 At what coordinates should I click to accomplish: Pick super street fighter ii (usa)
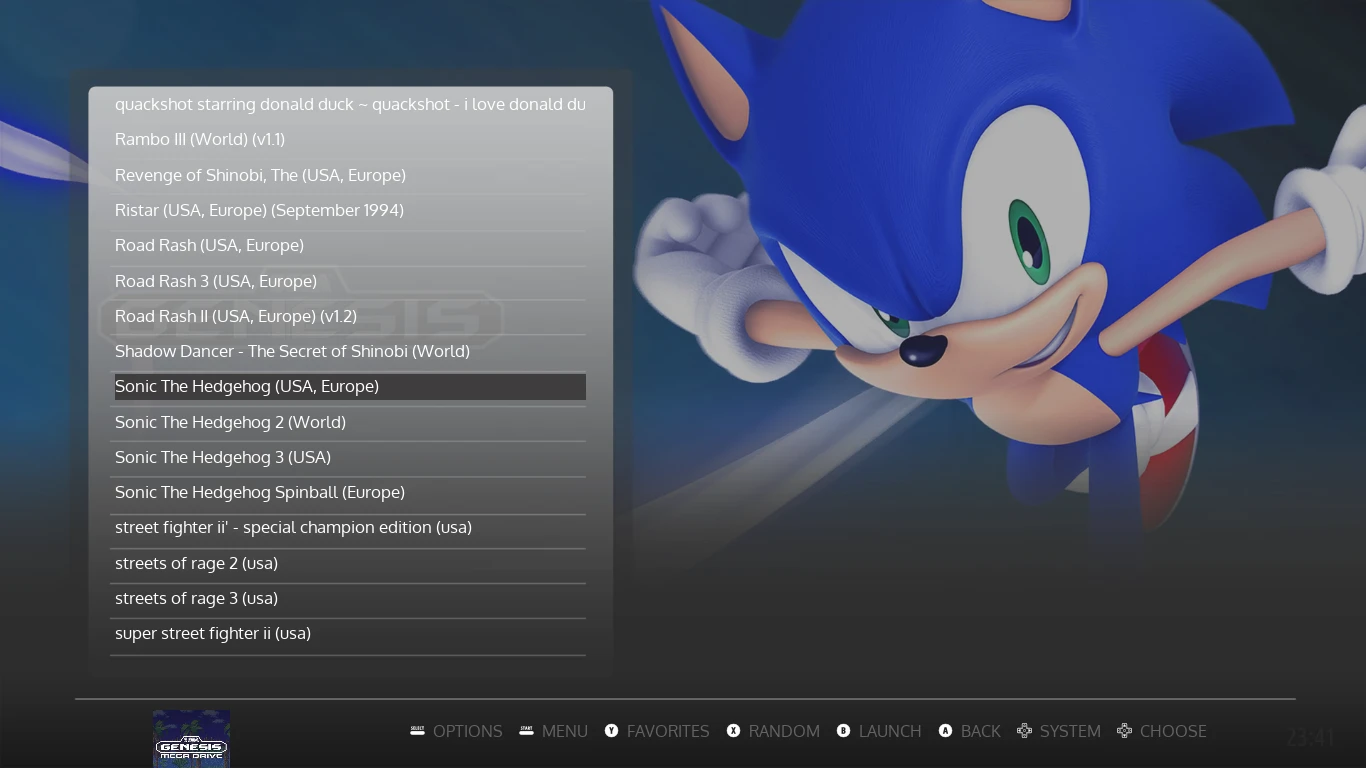point(213,633)
